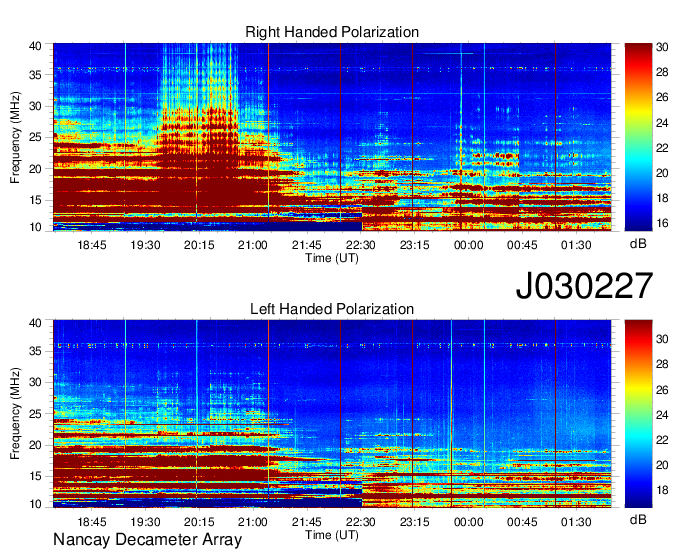Click the 25 MHz tick on upper plot
Image resolution: width=680 pixels, height=552 pixels.
pos(35,137)
